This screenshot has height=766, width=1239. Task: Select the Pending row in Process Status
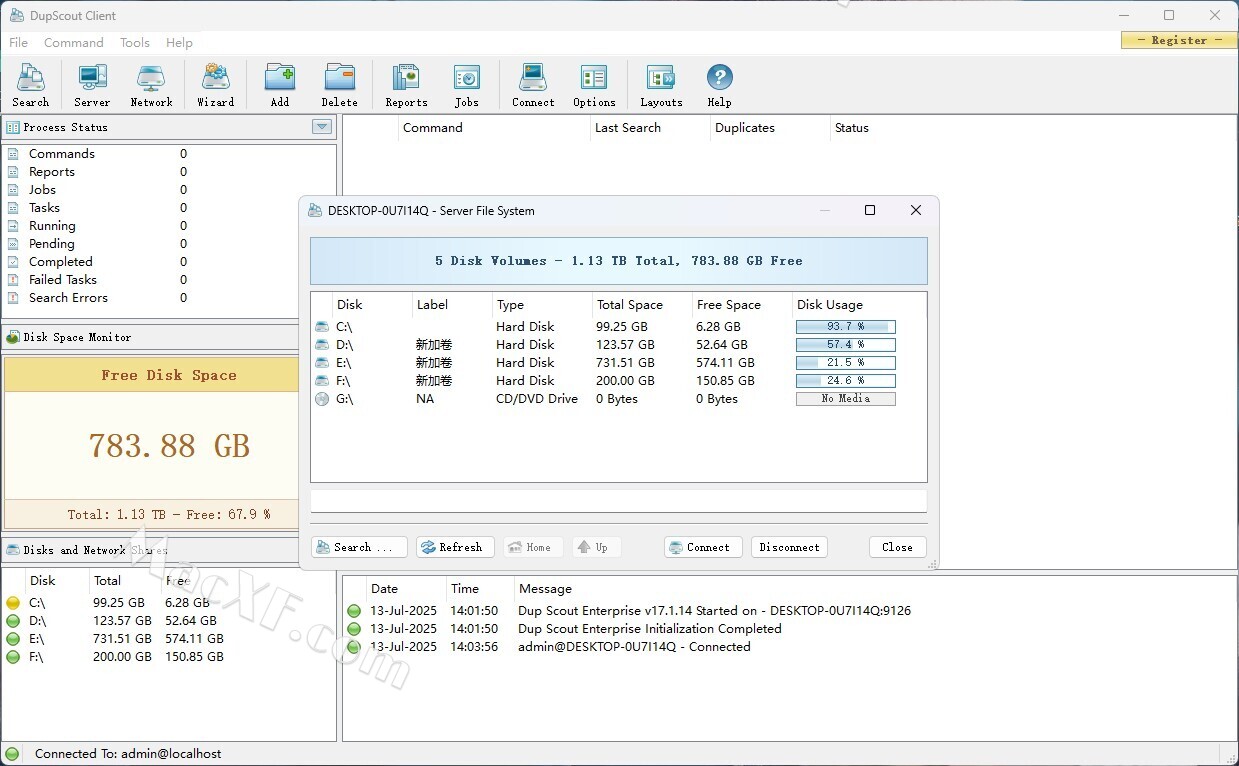pos(169,244)
